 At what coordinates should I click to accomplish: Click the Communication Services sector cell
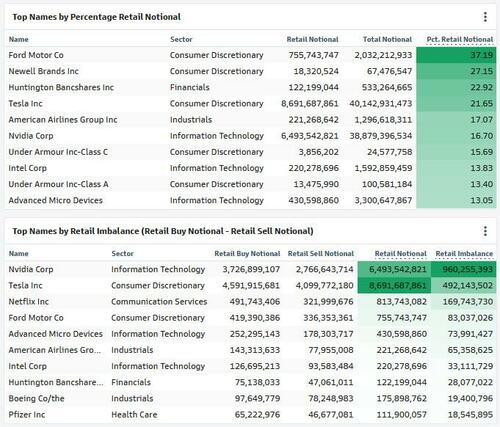159,302
